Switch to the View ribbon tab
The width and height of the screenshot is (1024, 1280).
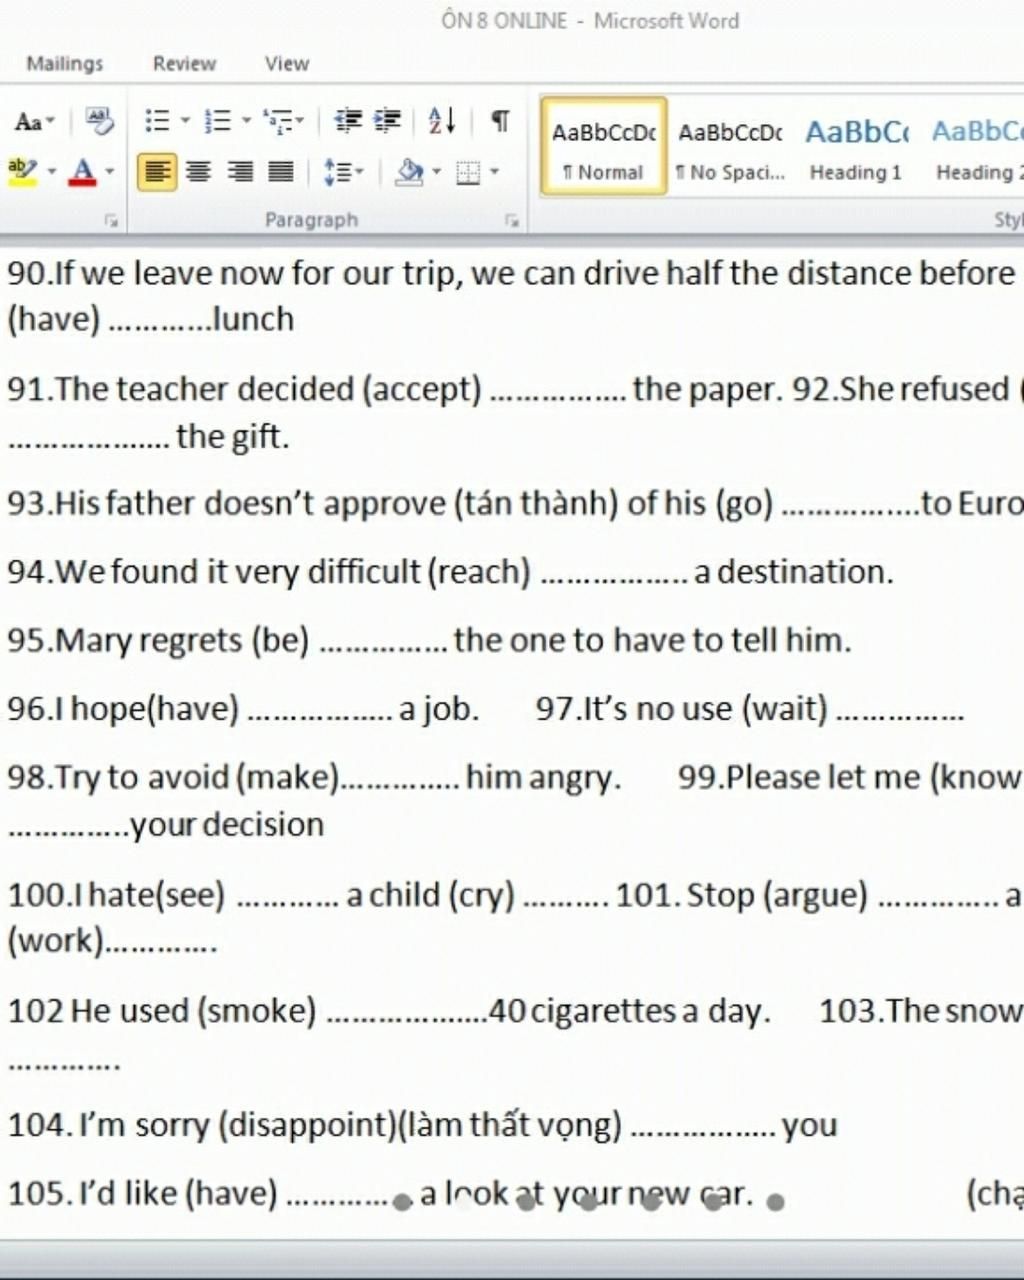click(287, 63)
